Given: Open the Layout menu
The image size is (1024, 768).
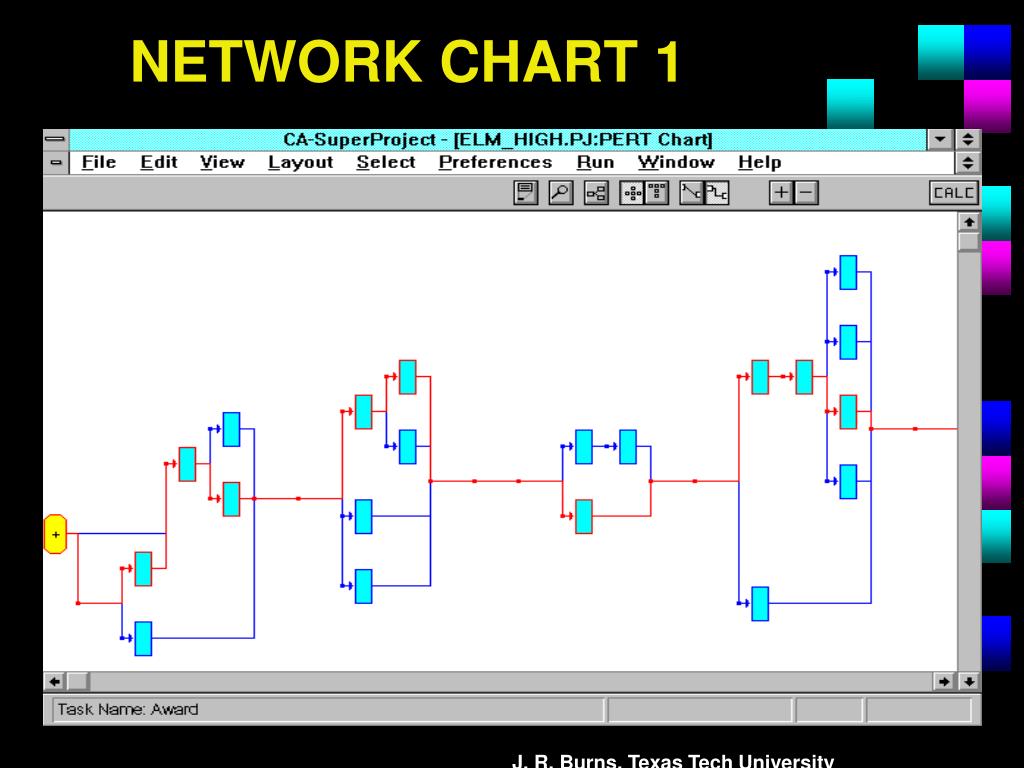Looking at the screenshot, I should click(x=300, y=162).
